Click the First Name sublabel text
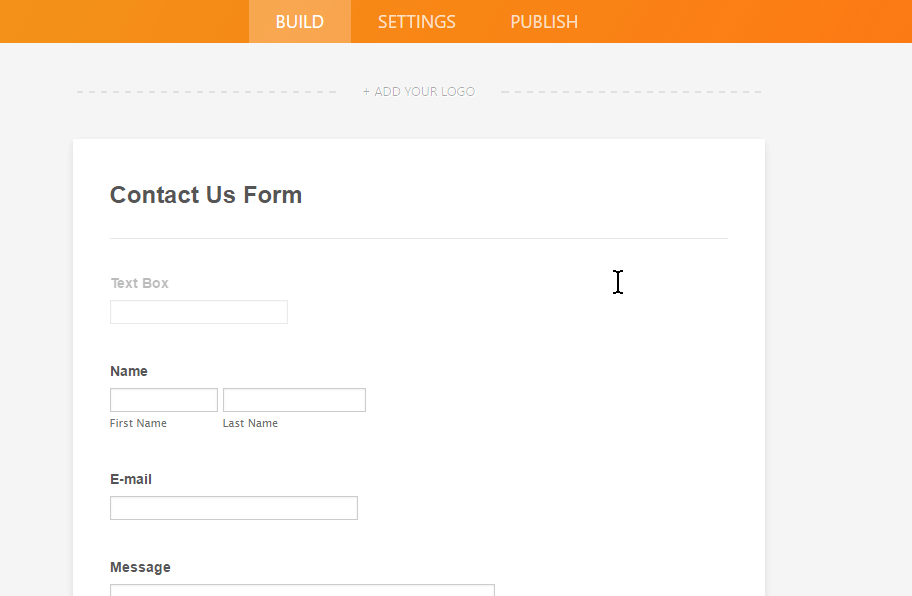Screen dimensions: 912x596 point(138,423)
